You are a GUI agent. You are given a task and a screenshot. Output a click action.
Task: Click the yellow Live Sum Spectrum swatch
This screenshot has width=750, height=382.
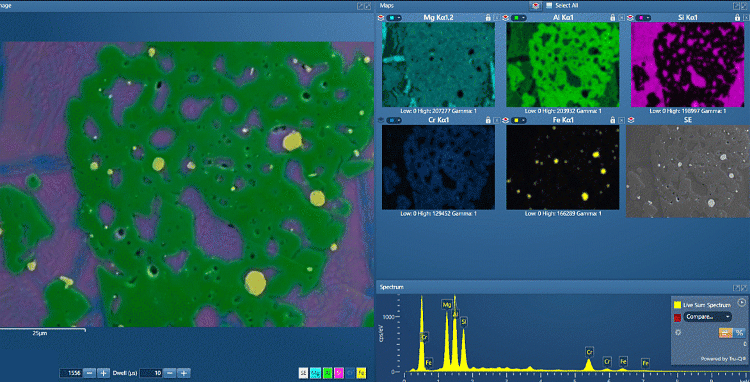(x=677, y=305)
